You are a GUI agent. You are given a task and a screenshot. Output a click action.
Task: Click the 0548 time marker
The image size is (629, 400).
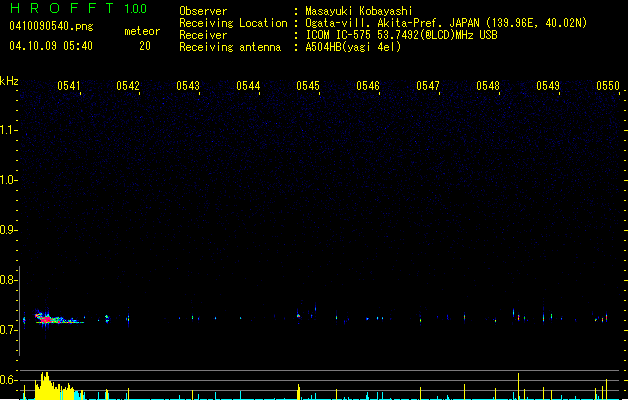(x=488, y=86)
